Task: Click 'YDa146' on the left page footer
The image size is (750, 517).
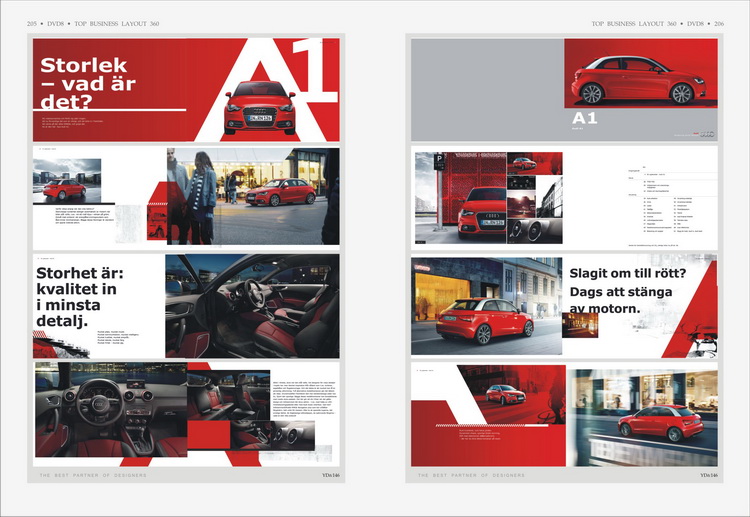Action: point(331,475)
